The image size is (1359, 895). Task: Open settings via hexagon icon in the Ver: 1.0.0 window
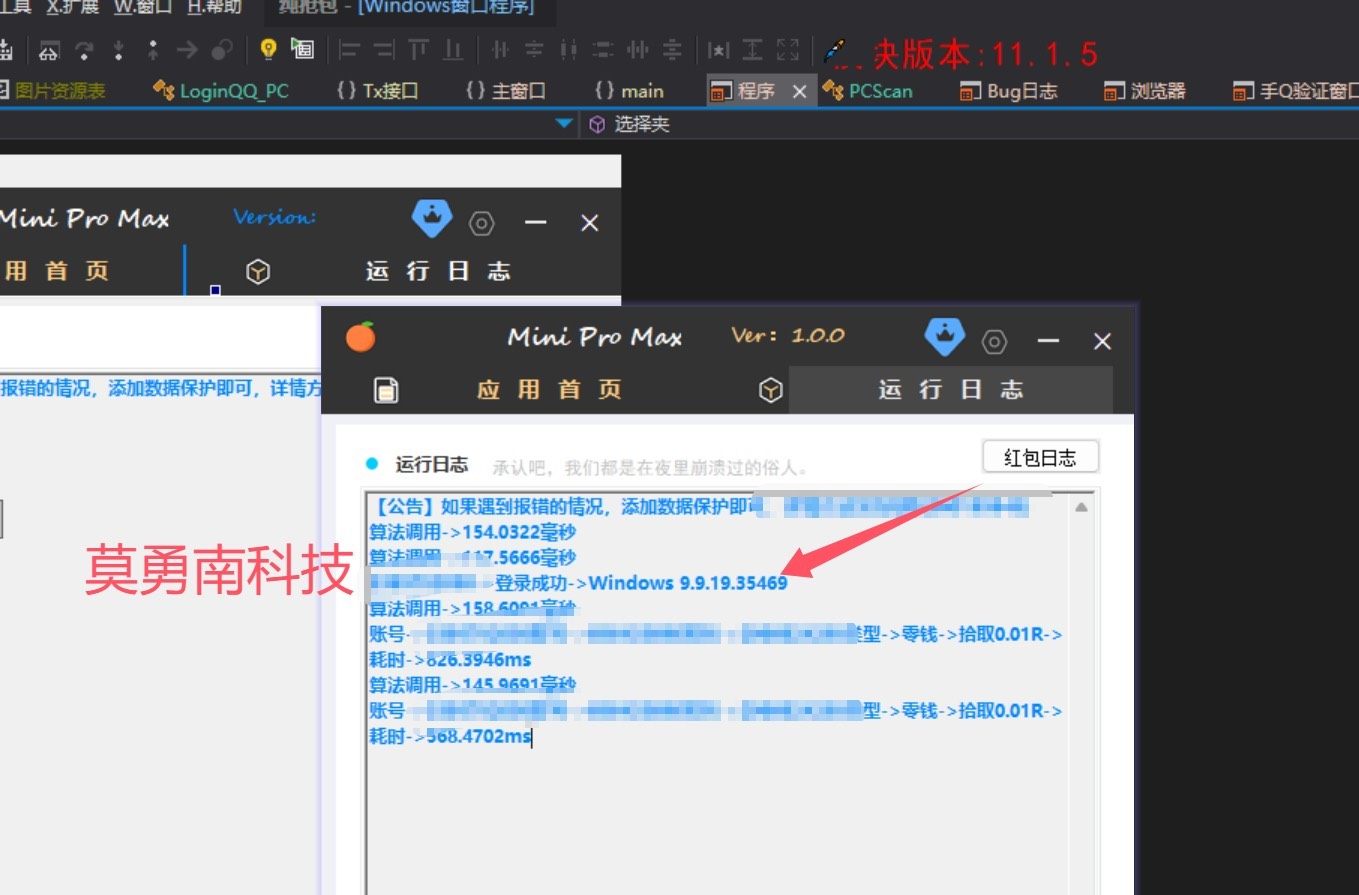pos(994,342)
